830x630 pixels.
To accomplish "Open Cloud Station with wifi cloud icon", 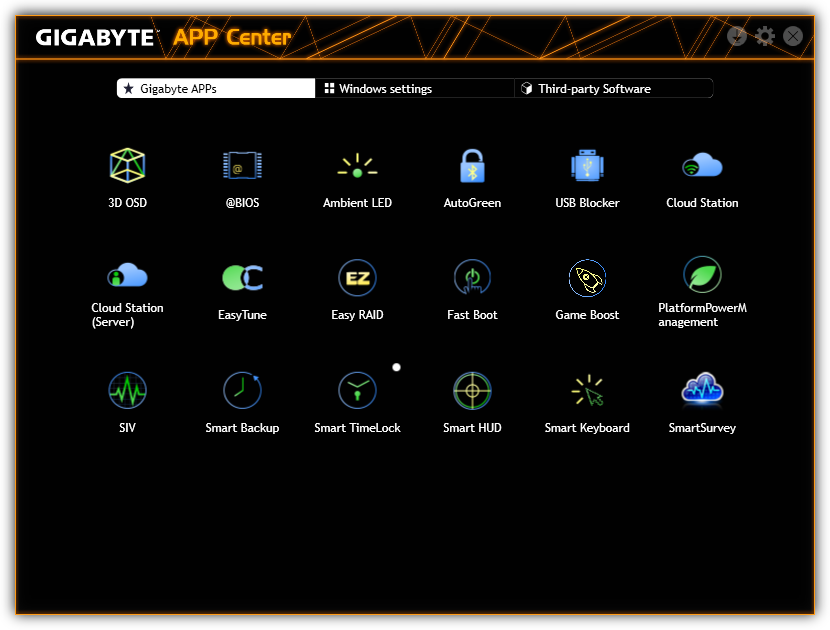I will pos(702,165).
